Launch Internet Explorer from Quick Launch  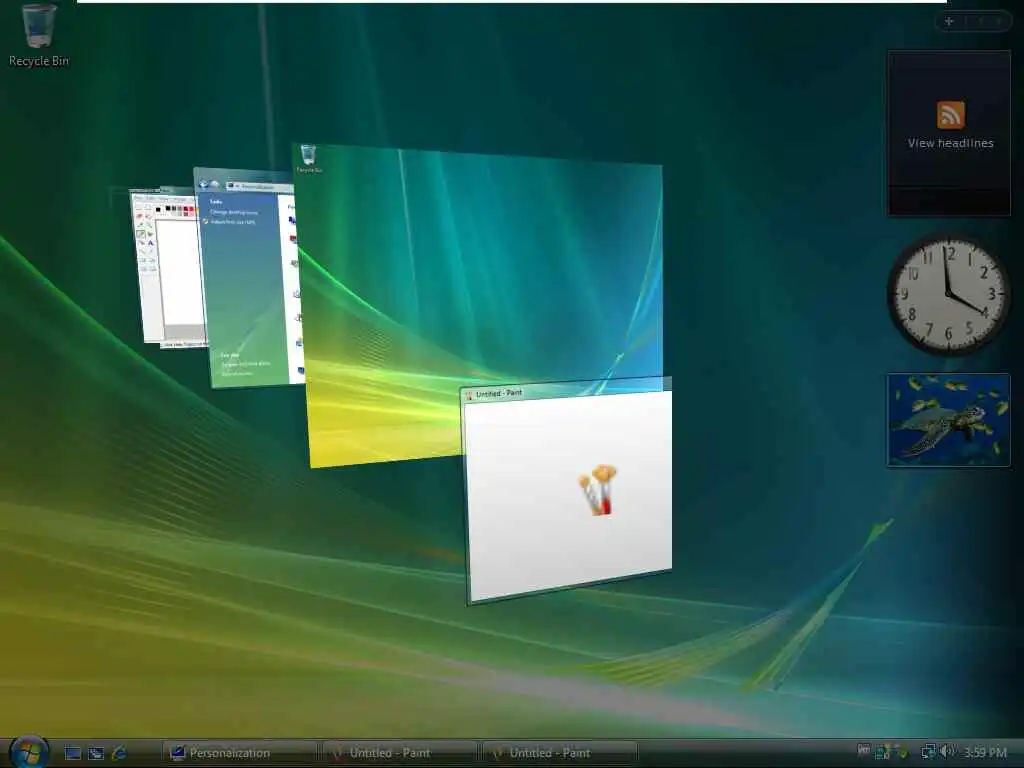pyautogui.click(x=120, y=753)
